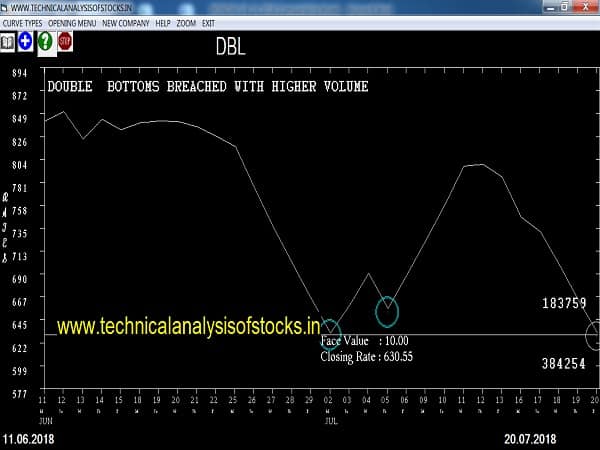Click the 384254 volume value
This screenshot has width=600, height=450.
[x=564, y=364]
